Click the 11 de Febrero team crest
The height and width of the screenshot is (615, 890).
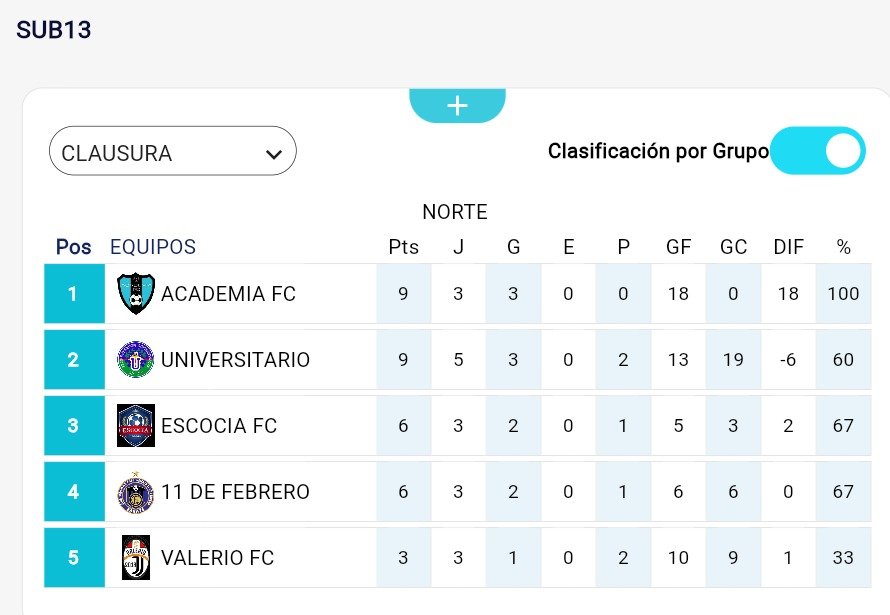135,492
